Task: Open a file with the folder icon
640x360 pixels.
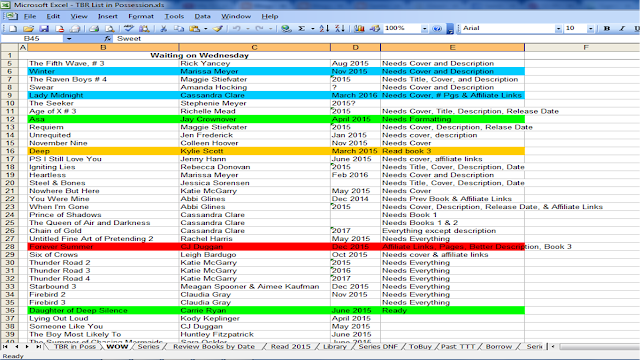Action: pyautogui.click(x=28, y=29)
